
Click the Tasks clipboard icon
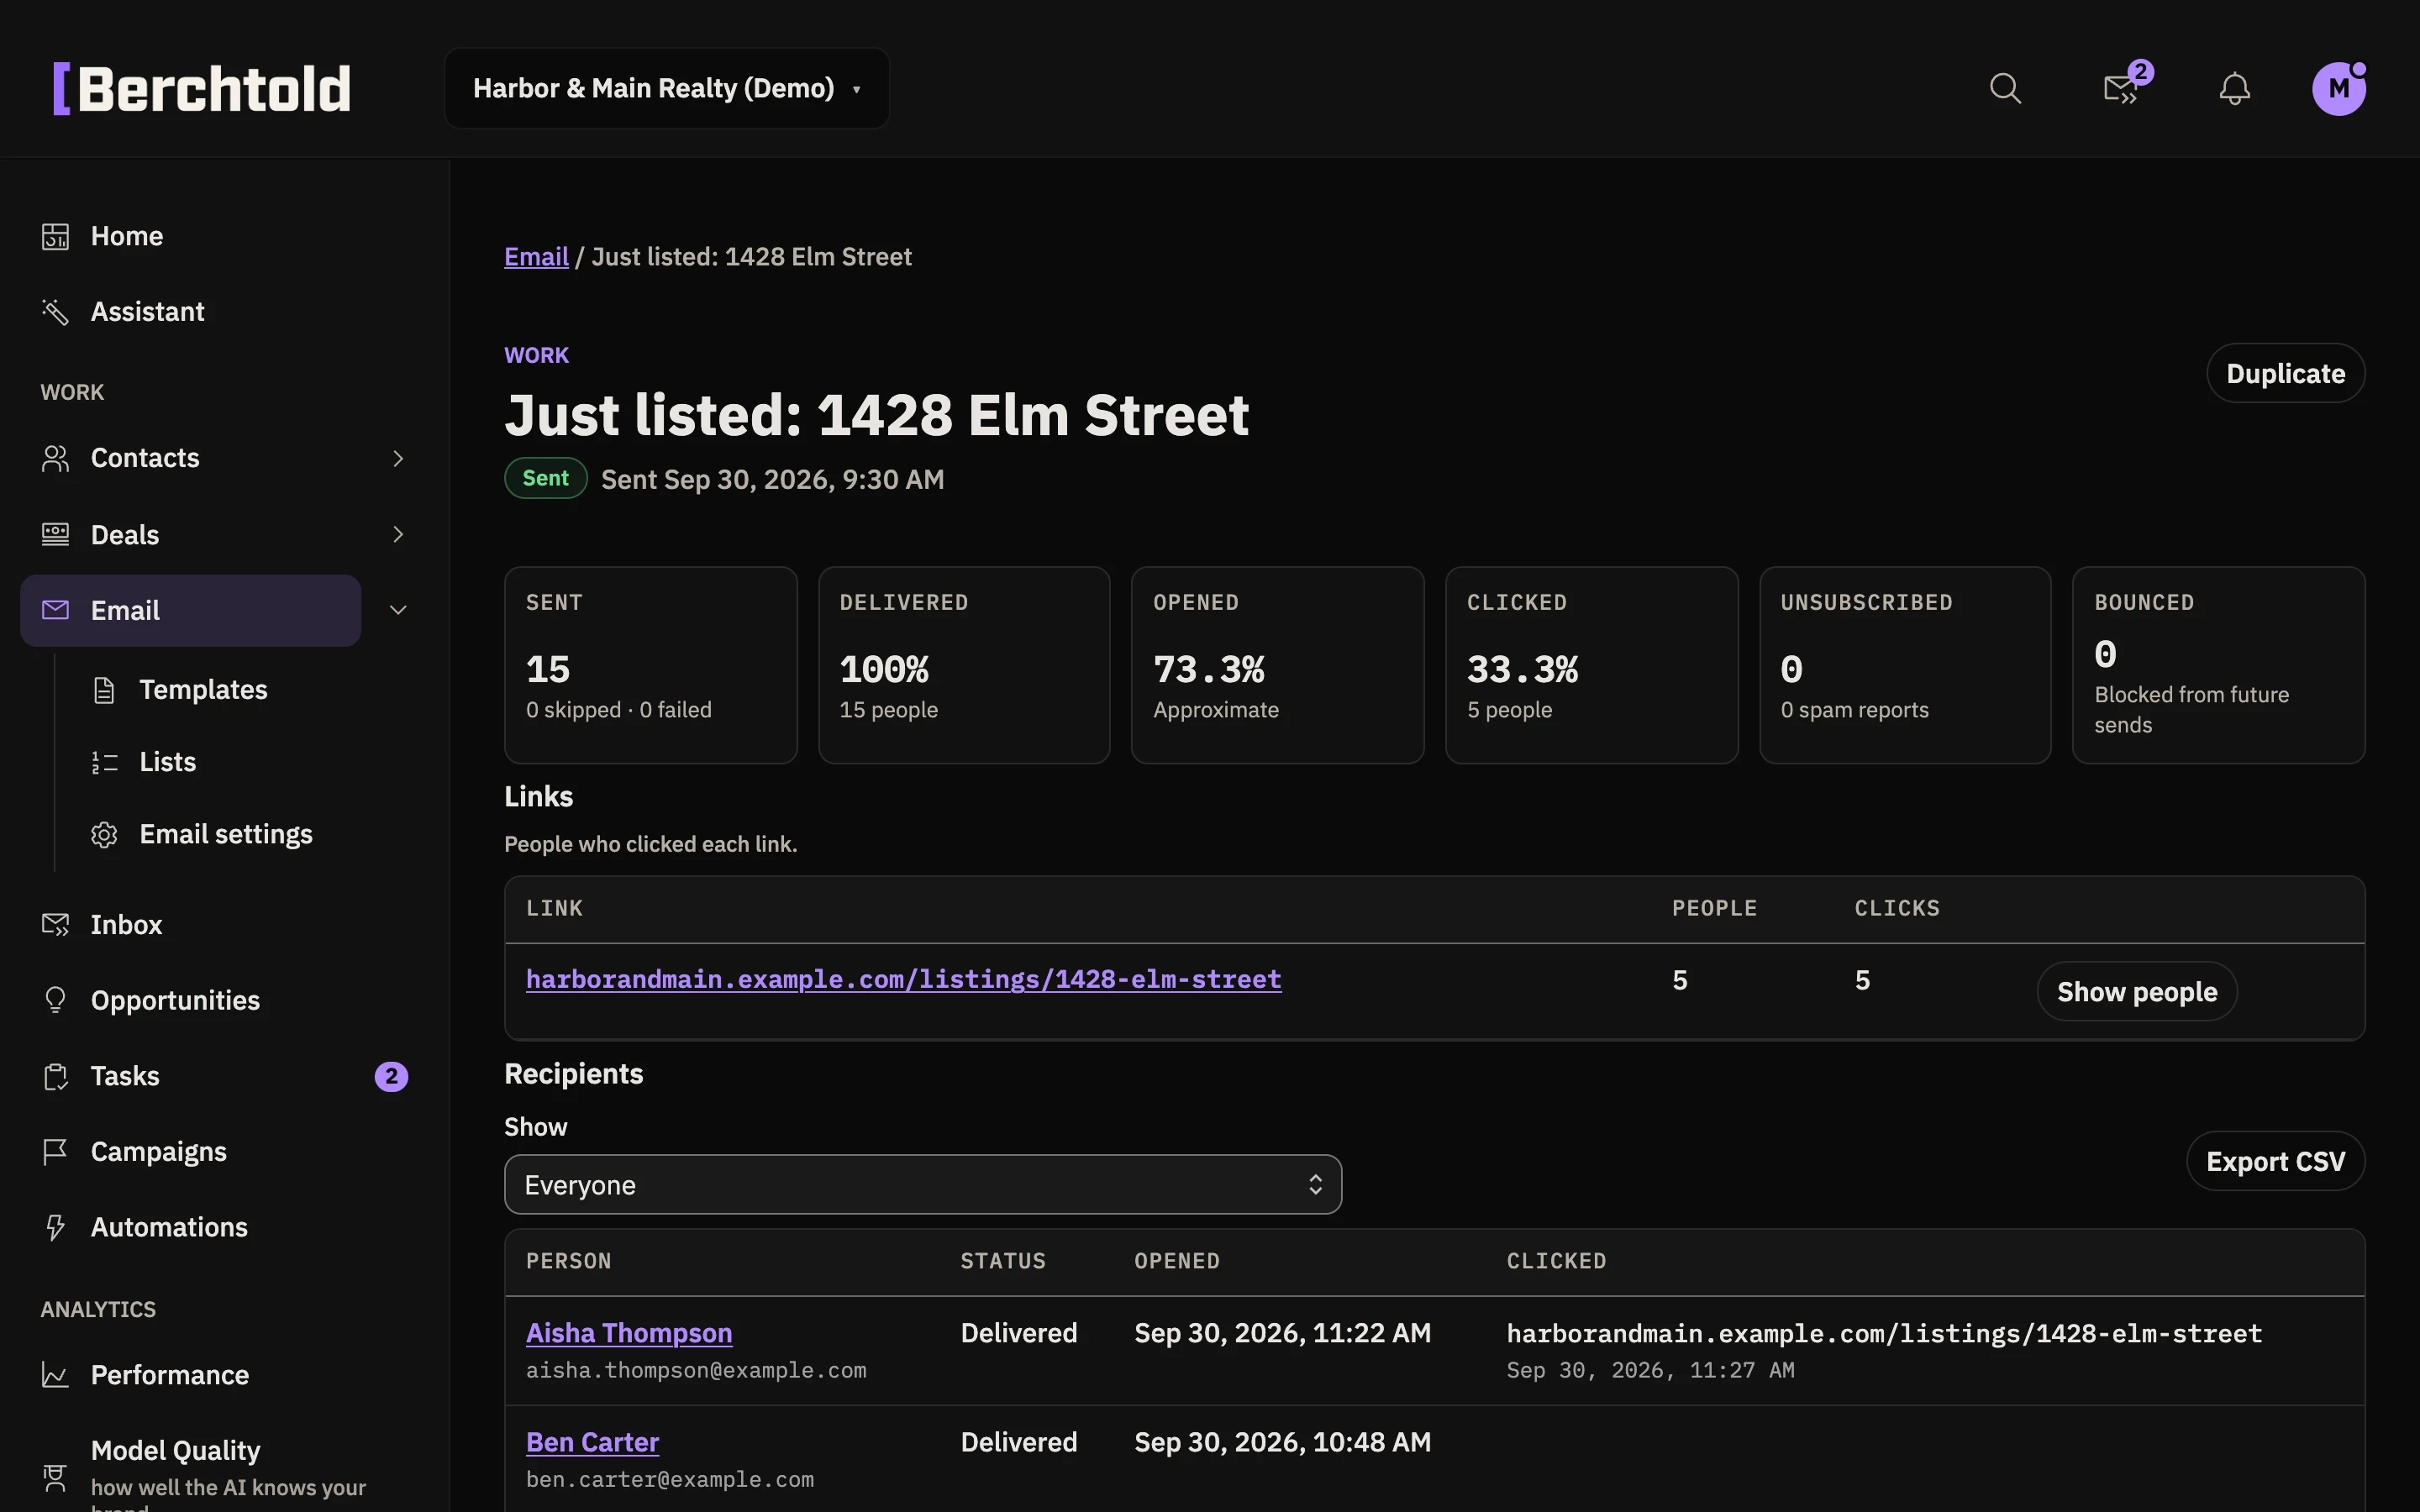[55, 1076]
